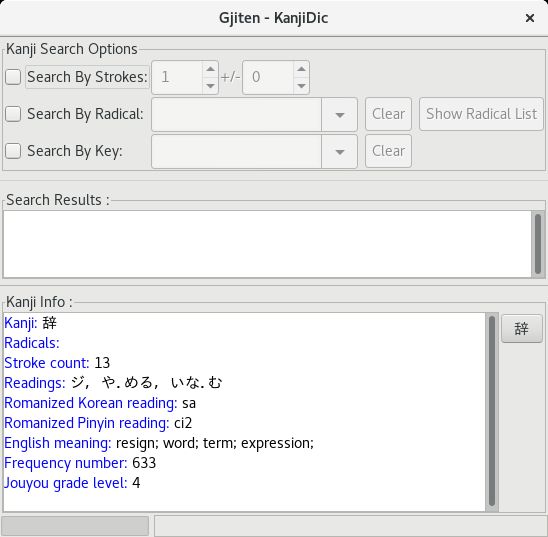Screen dimensions: 548x537
Task: Click the empty Search Results list area
Action: click(x=267, y=244)
